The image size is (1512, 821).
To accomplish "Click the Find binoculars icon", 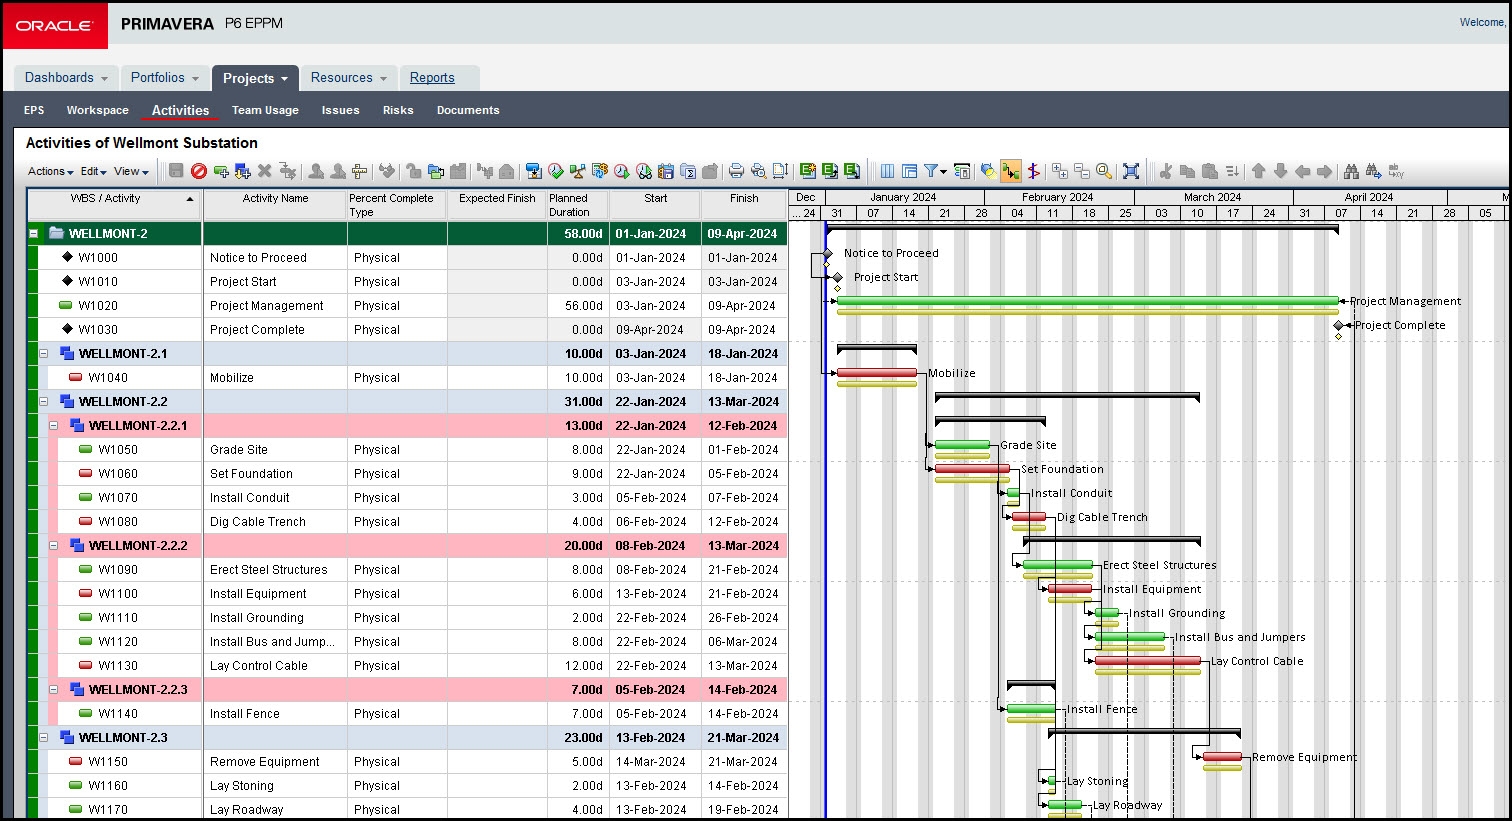I will point(1351,171).
